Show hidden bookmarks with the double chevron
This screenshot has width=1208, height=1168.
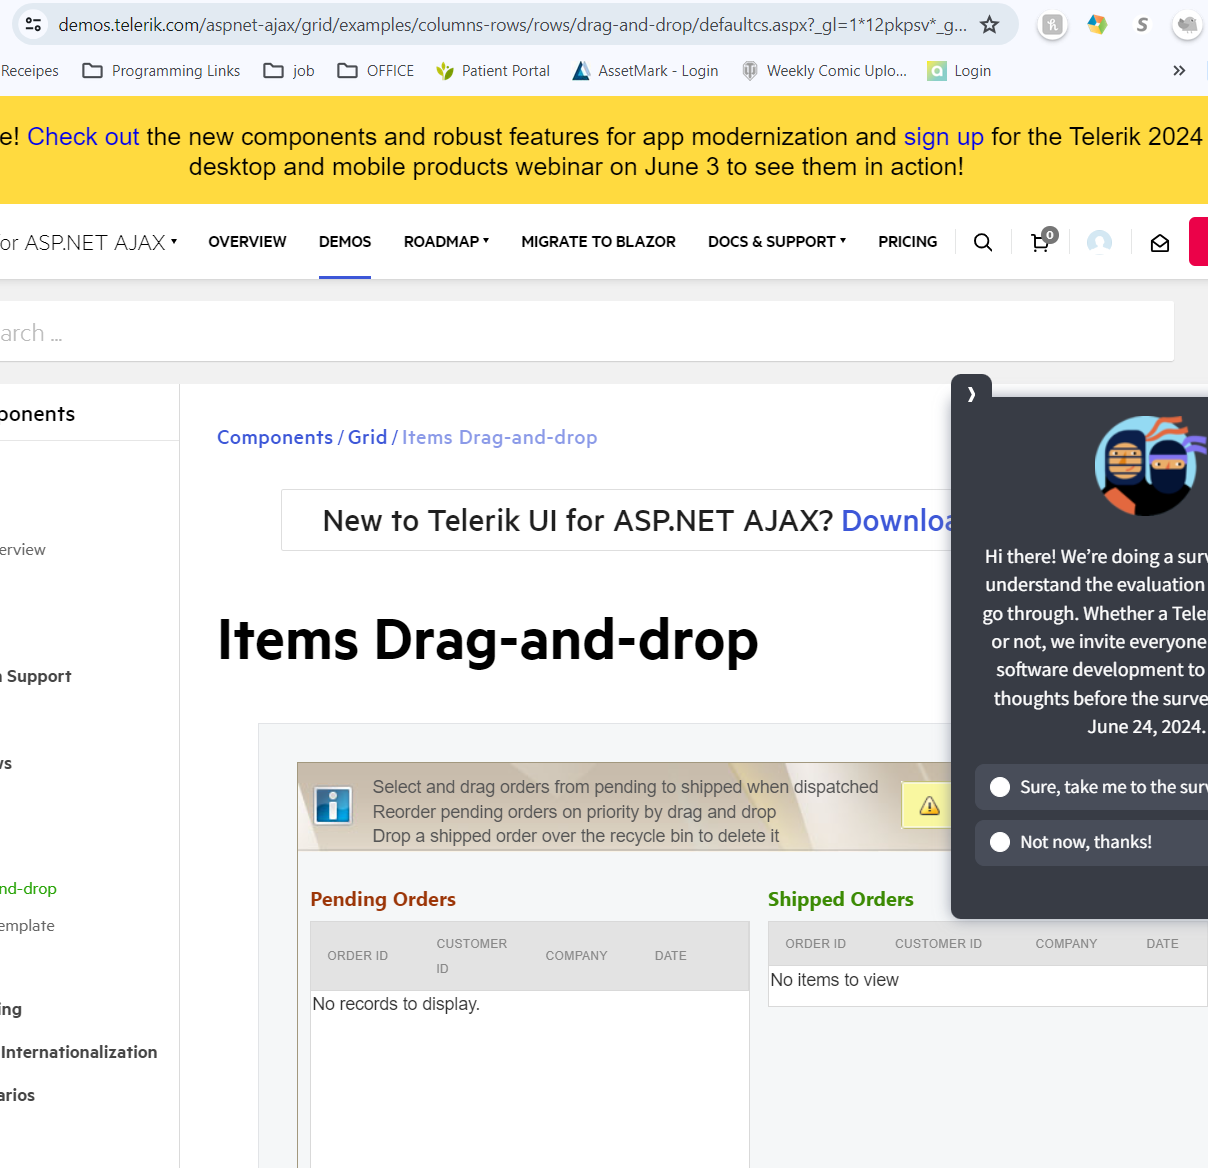point(1179,71)
